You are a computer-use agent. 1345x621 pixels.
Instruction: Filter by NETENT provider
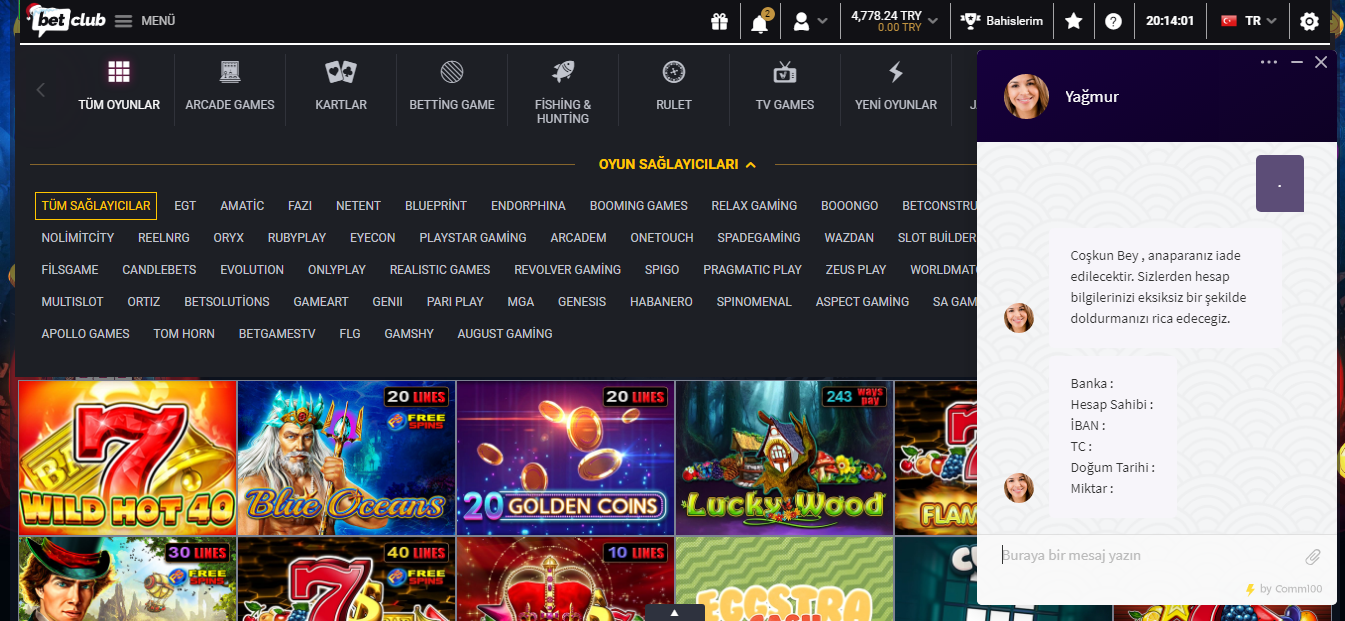tap(358, 206)
